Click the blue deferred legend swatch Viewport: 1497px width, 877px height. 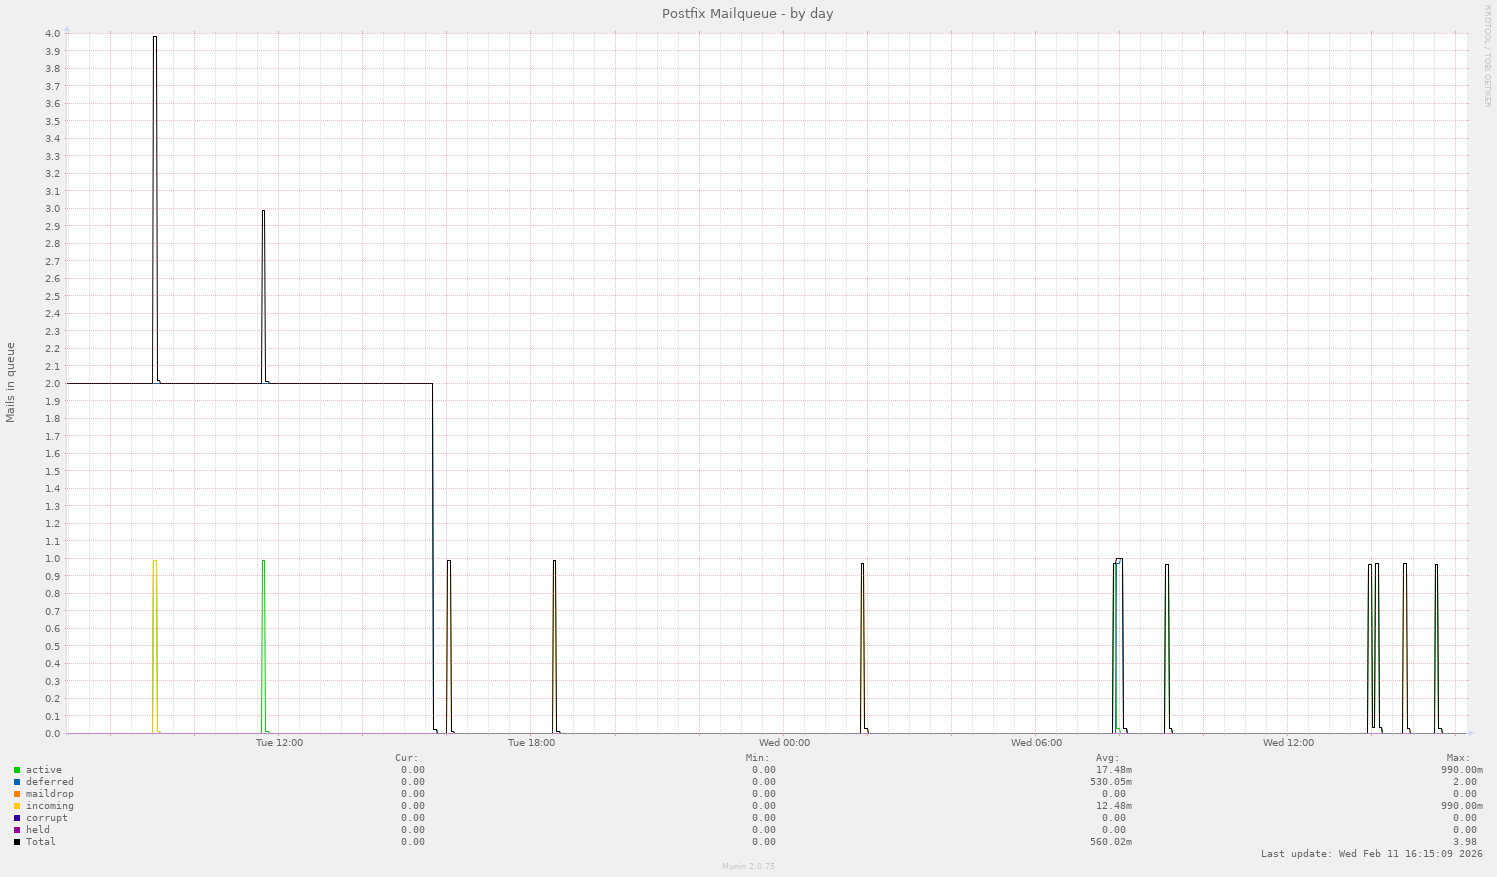coord(15,782)
